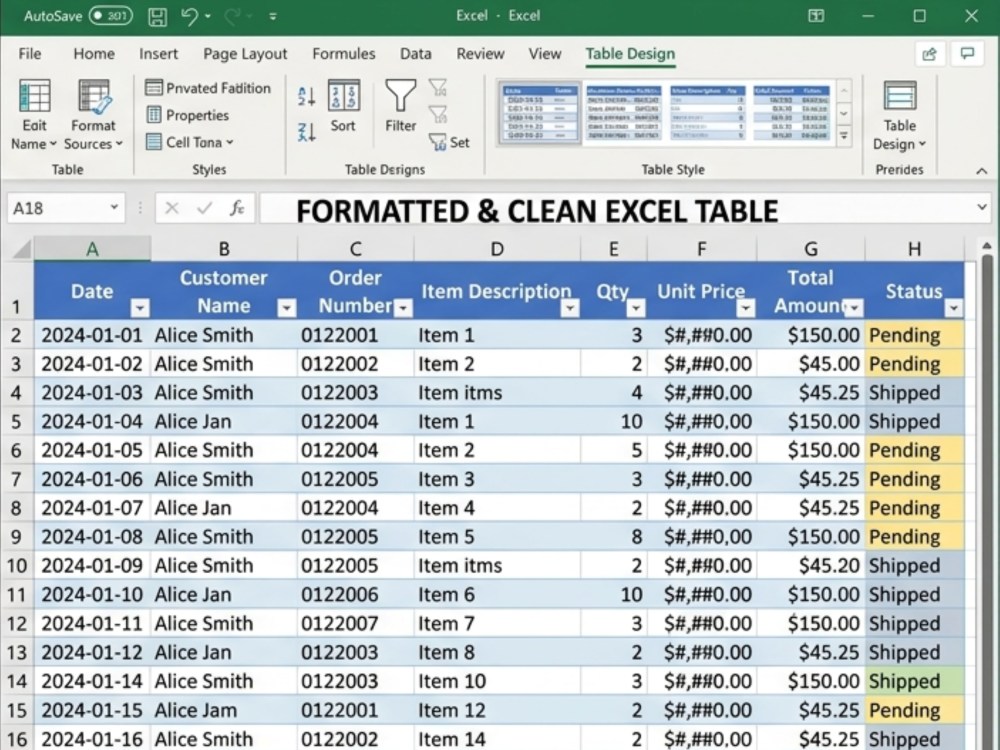Open the Total Amount filter dropdown

click(854, 308)
